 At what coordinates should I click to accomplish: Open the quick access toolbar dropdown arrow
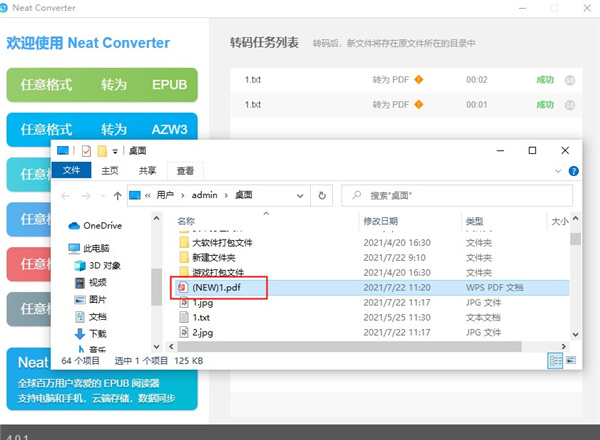pos(116,151)
